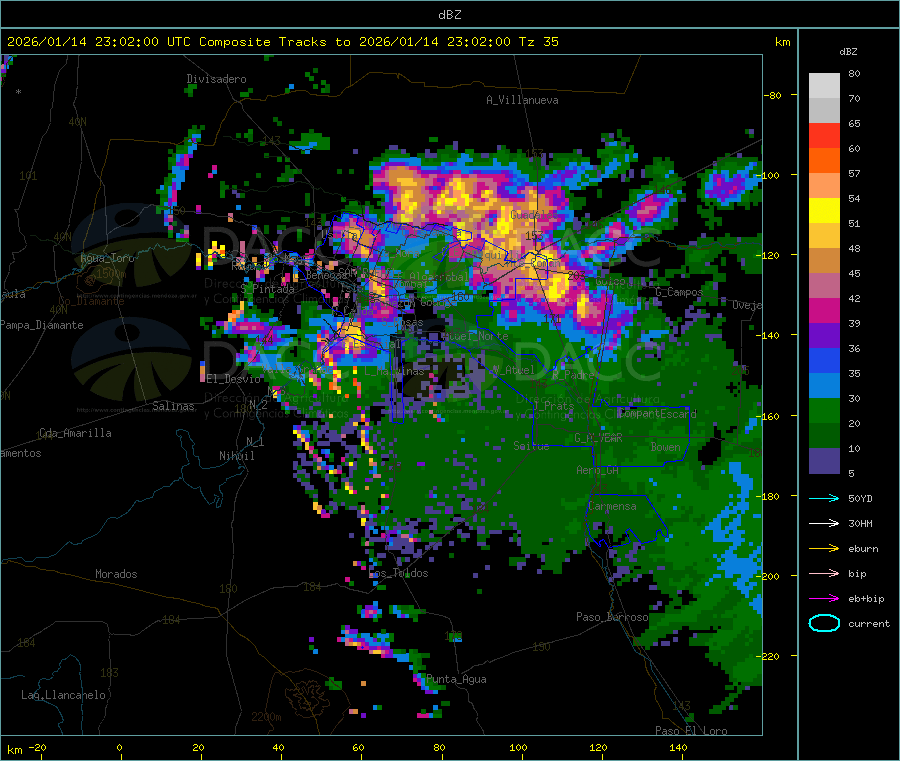900x761 pixels.
Task: Click the 100 km x-axis tick label
Action: pyautogui.click(x=518, y=747)
